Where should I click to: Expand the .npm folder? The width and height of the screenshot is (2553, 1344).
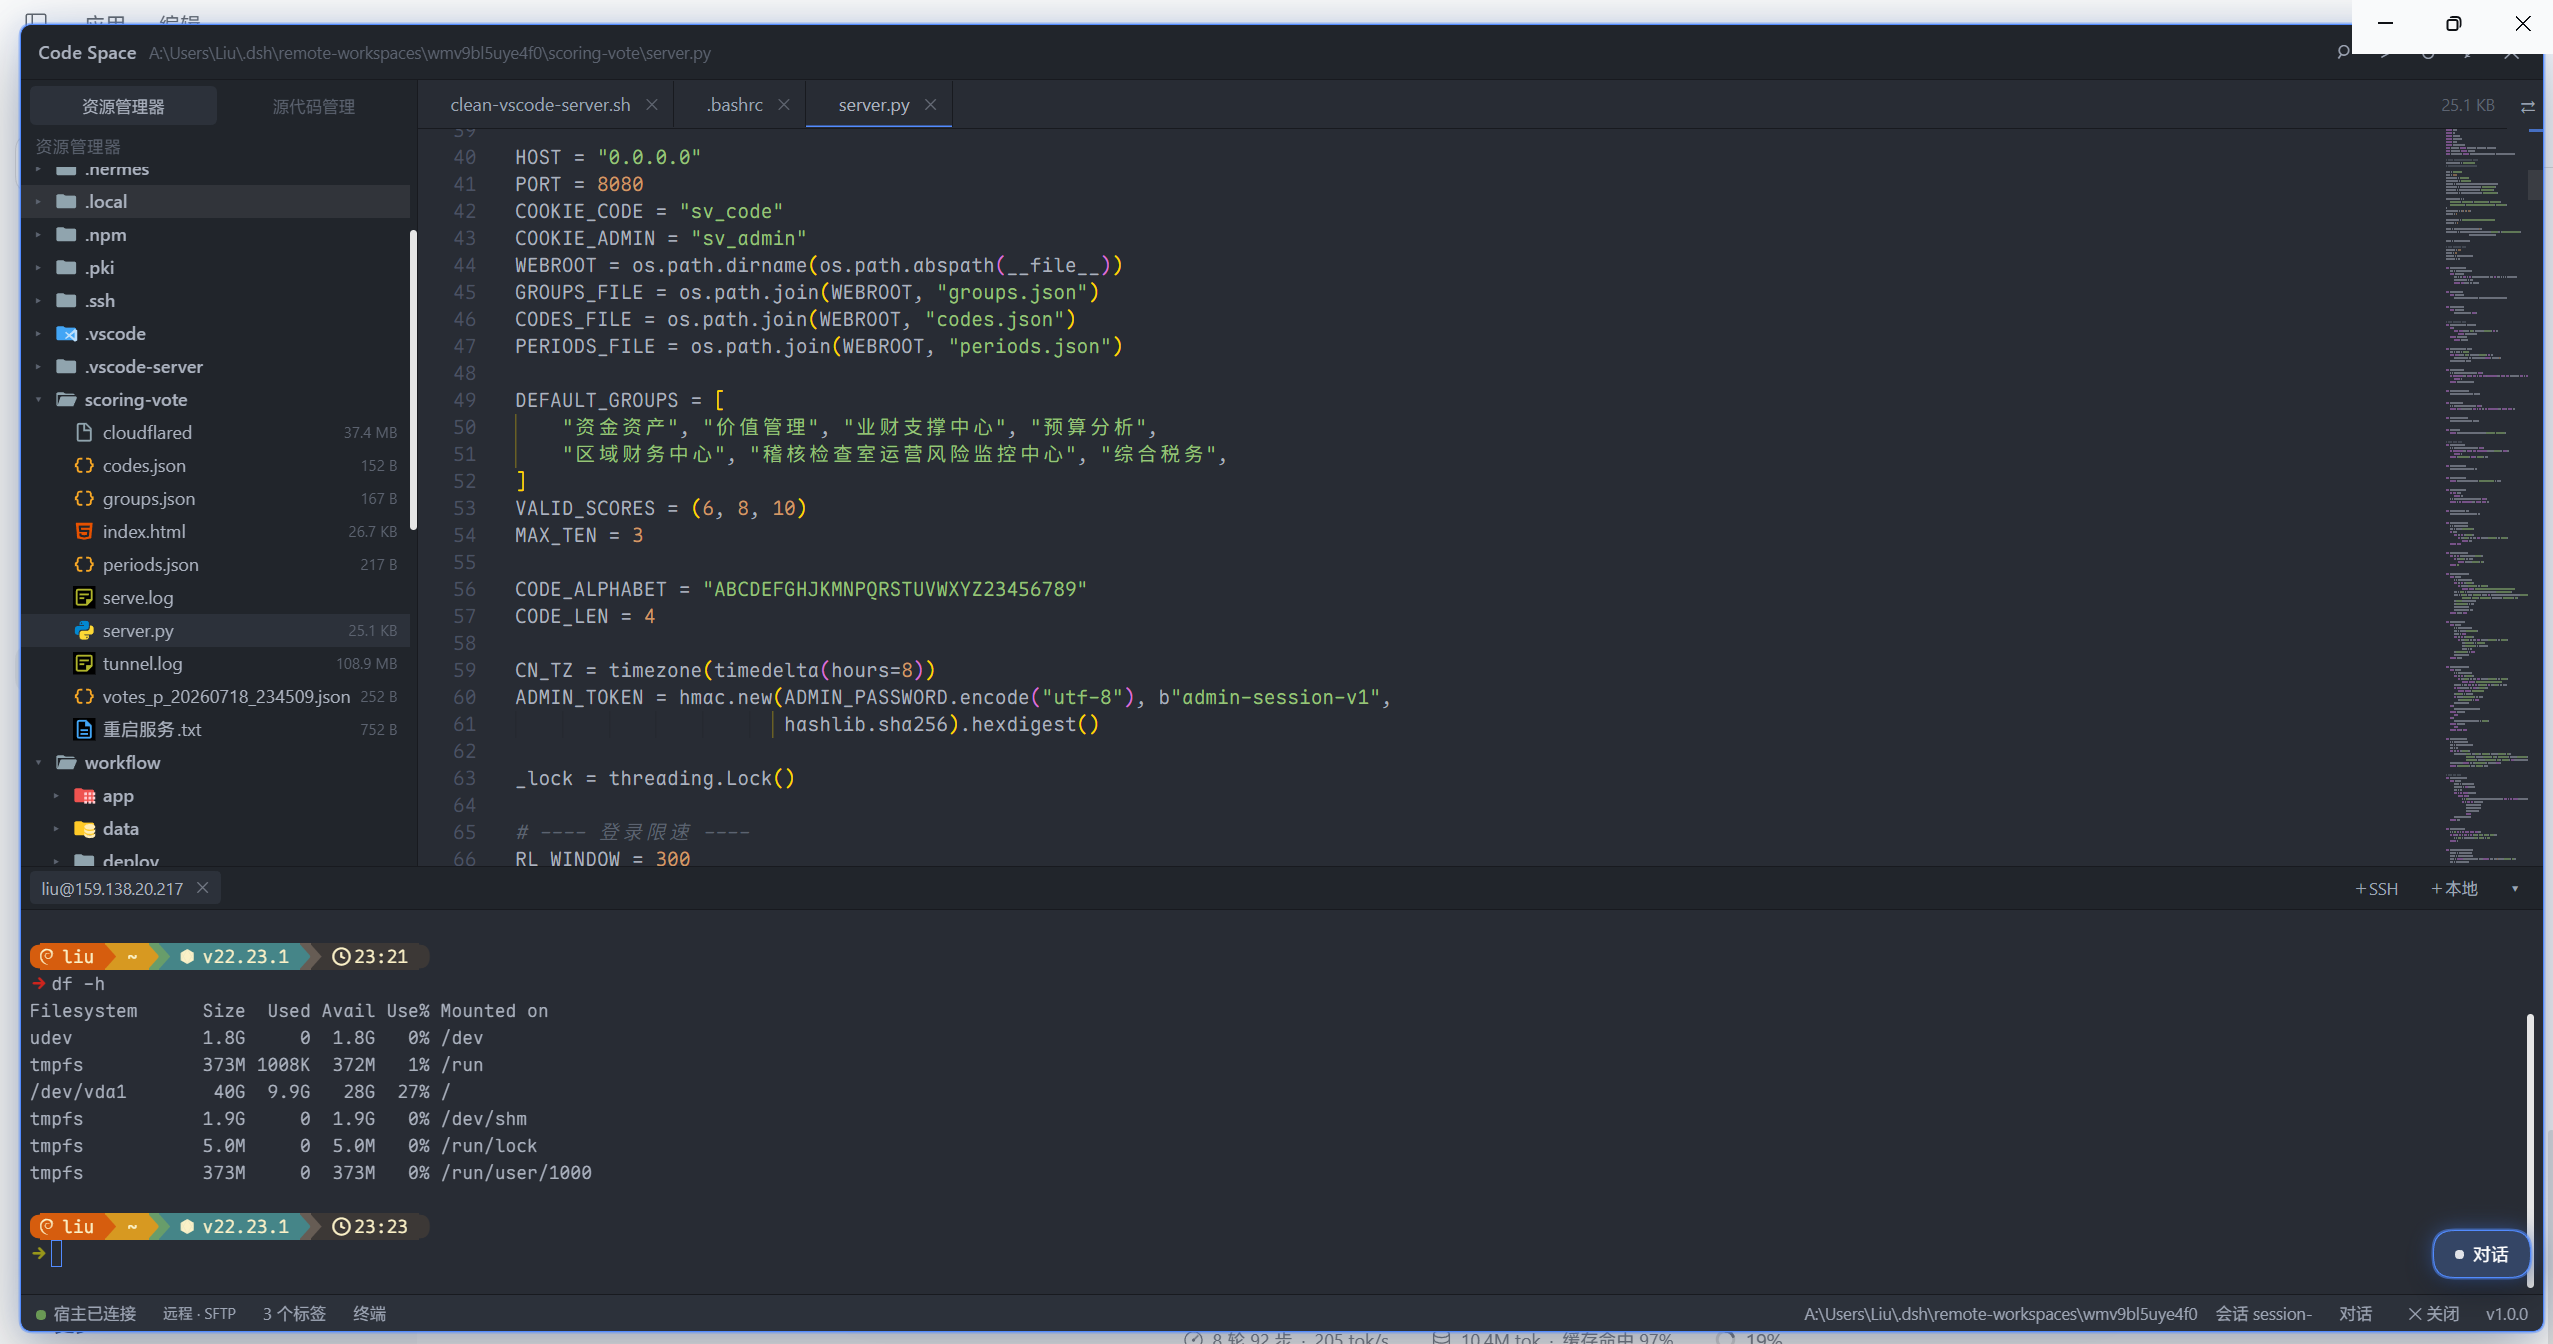click(39, 235)
